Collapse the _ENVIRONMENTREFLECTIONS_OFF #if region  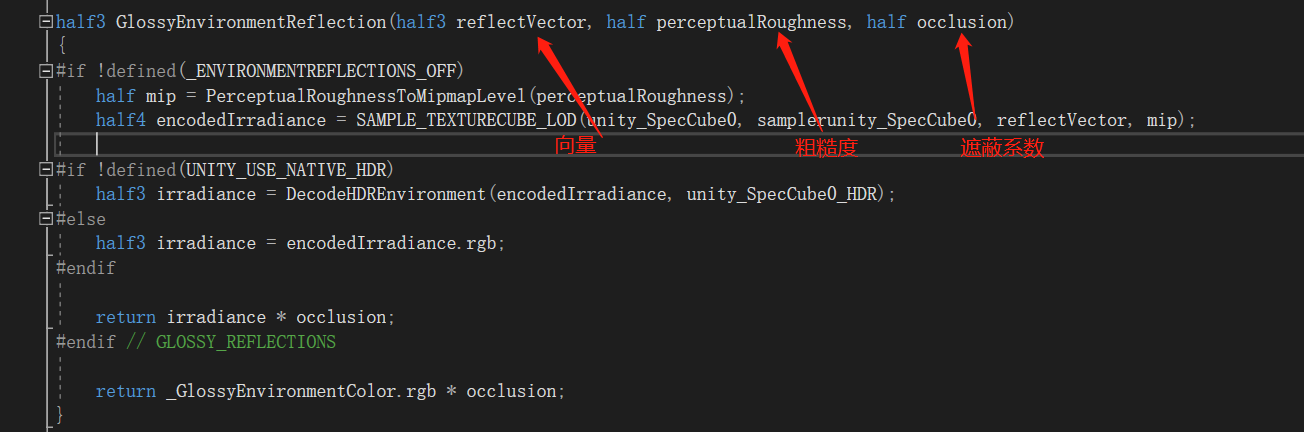pos(45,71)
